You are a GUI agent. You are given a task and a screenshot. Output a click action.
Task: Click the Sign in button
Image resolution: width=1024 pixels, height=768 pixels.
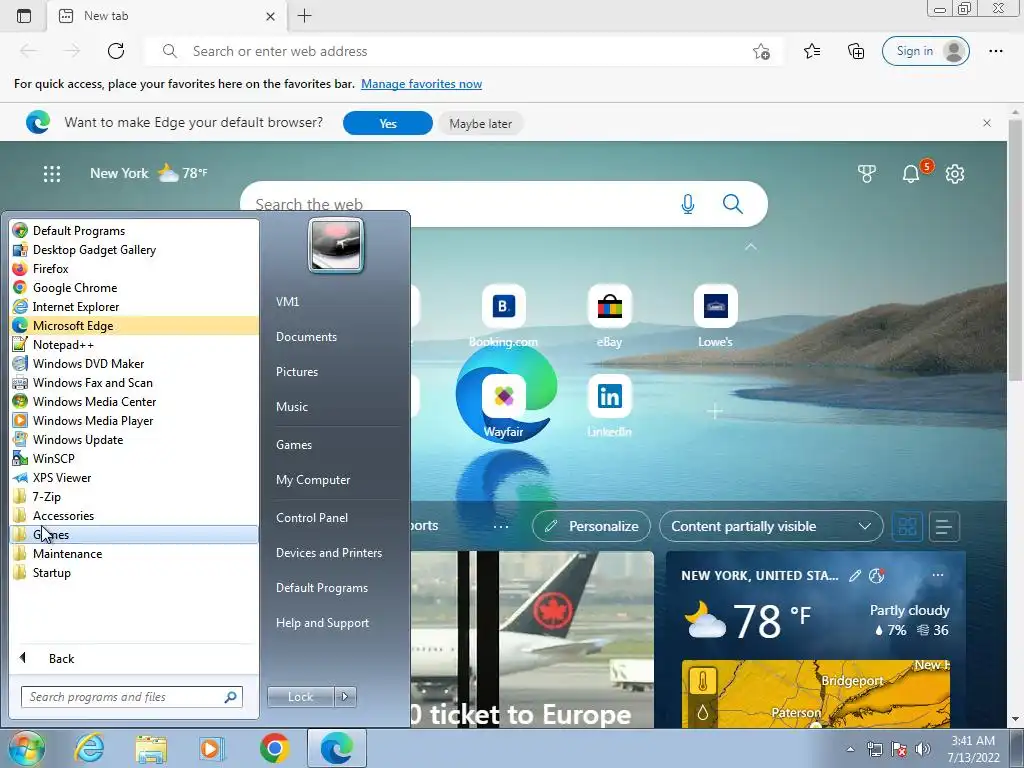point(925,51)
